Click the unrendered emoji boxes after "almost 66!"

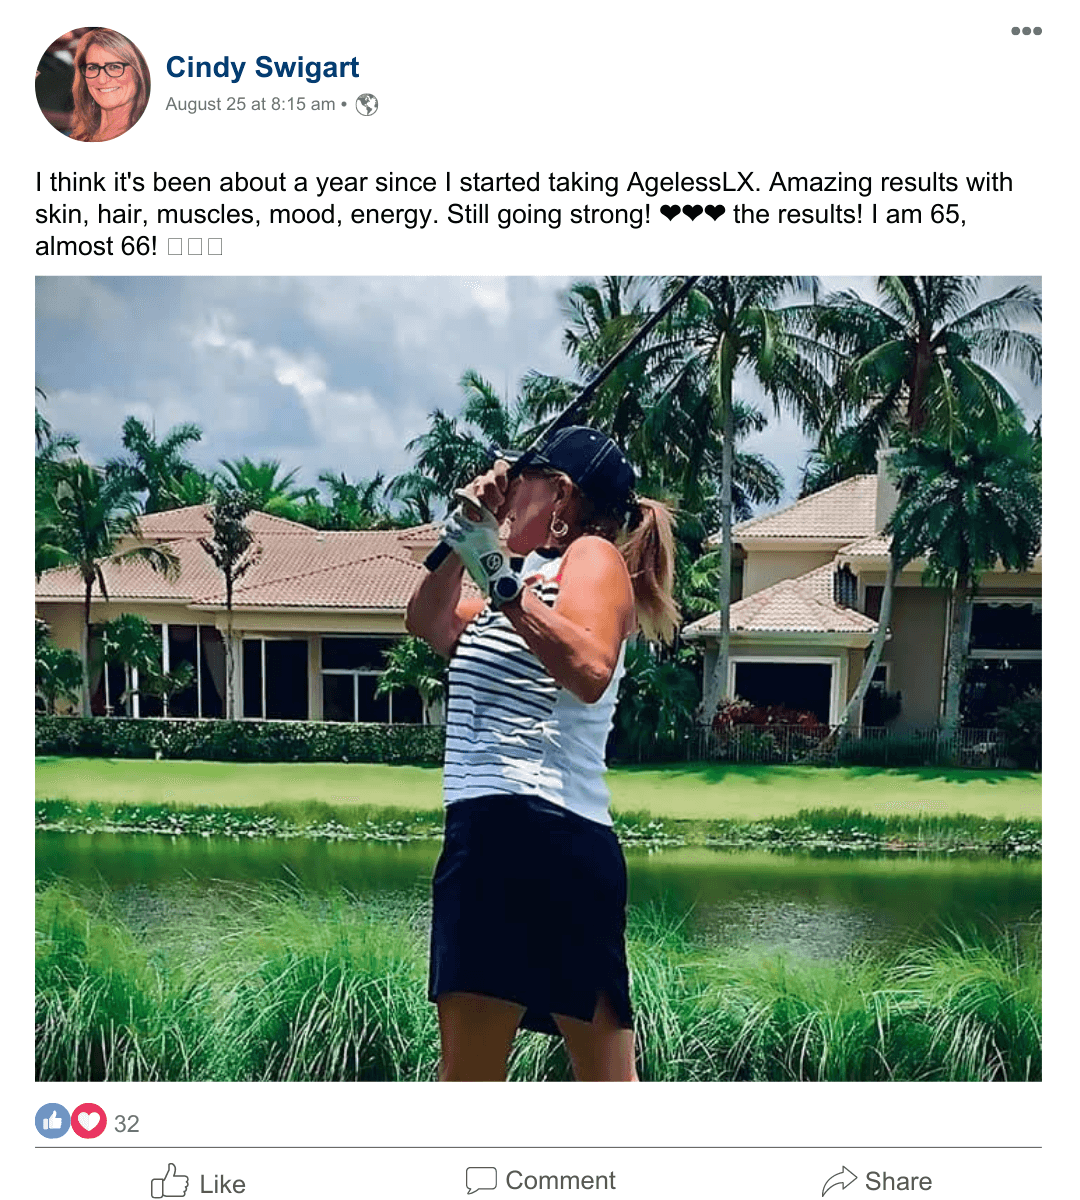click(195, 246)
